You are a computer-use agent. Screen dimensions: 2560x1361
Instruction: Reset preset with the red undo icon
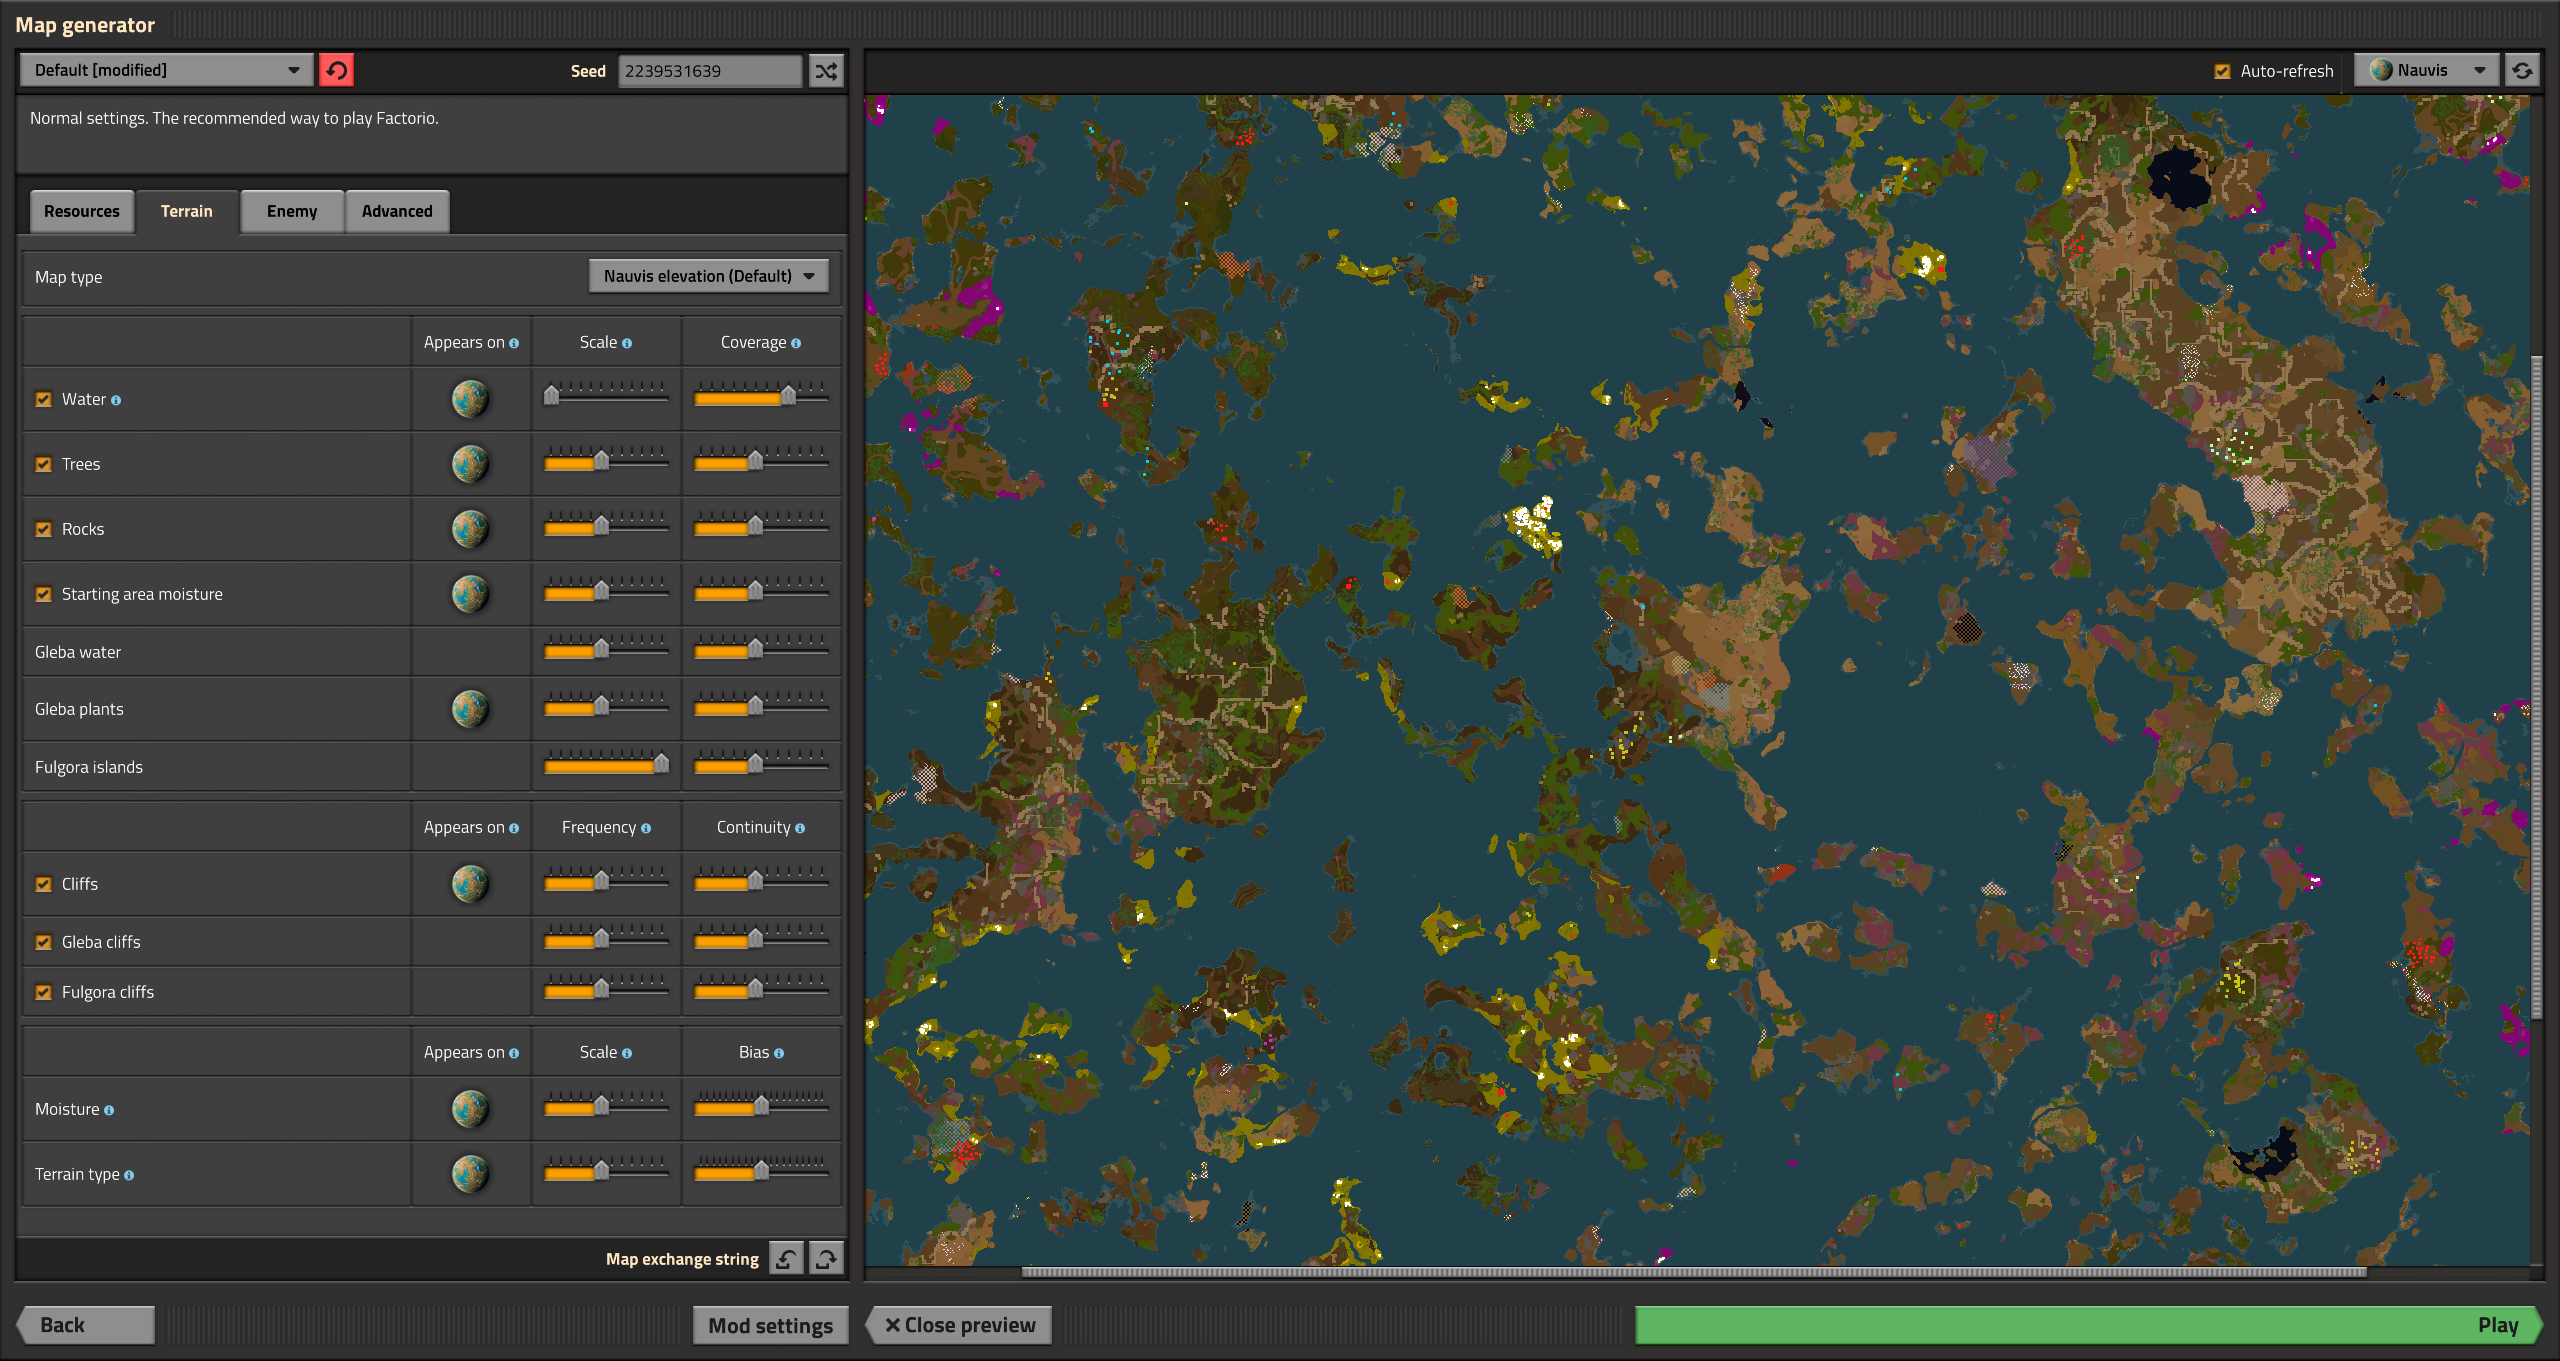336,70
